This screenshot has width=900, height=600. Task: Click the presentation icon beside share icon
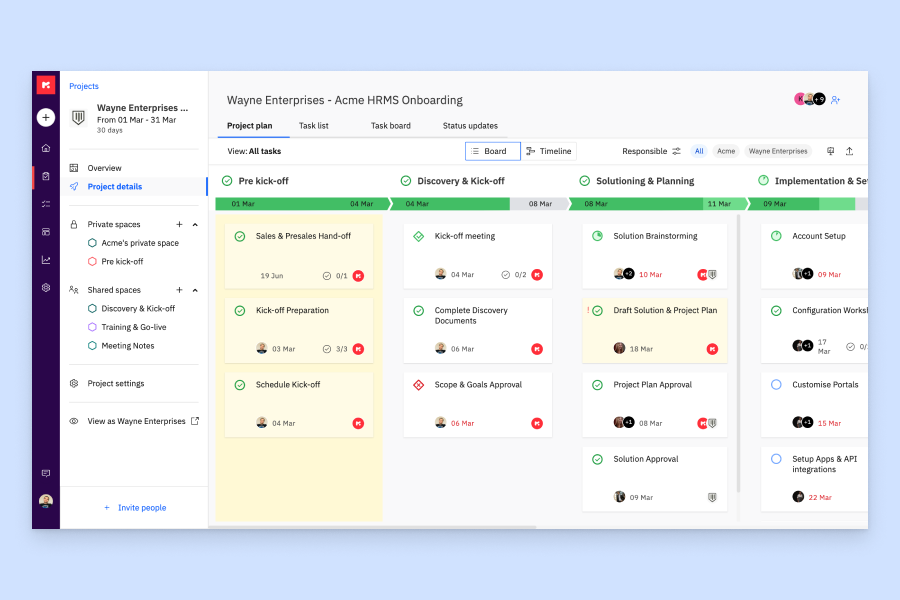click(x=831, y=151)
